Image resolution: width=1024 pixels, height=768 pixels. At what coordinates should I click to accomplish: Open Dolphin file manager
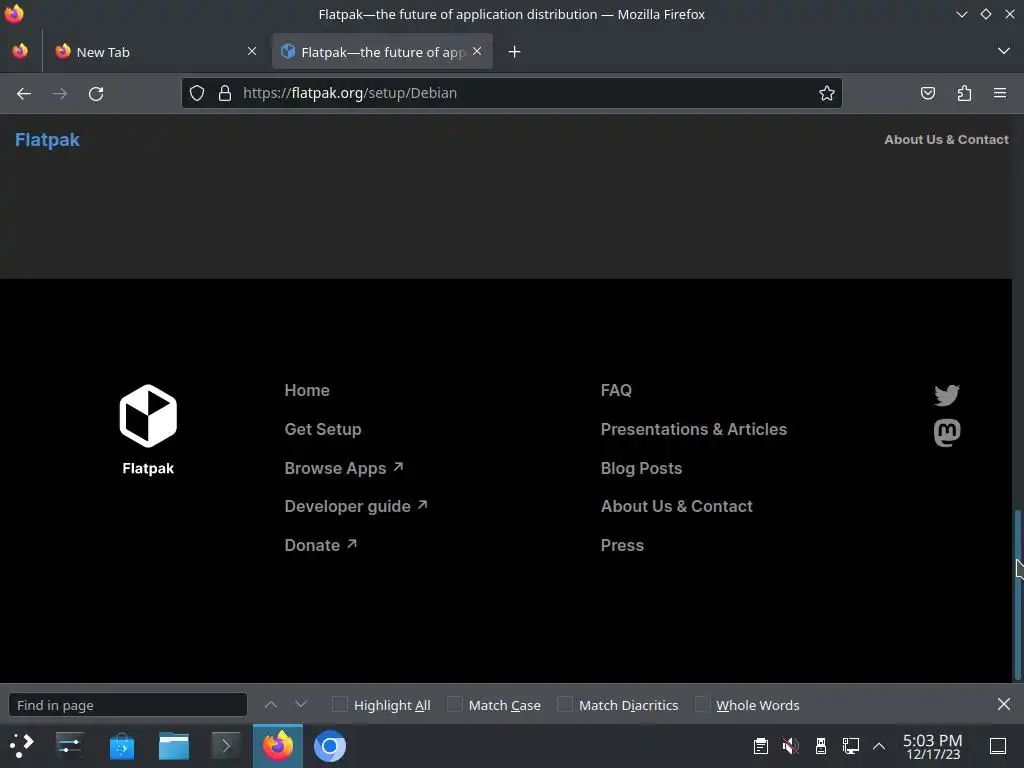pos(174,746)
